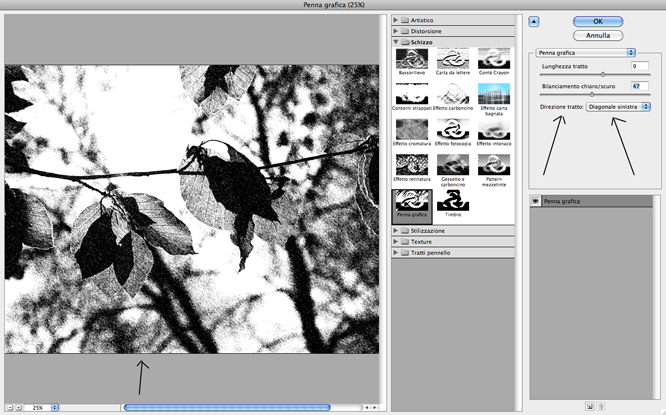Expand the Tratti pennello filter folder
Image resolution: width=666 pixels, height=415 pixels.
[x=395, y=253]
